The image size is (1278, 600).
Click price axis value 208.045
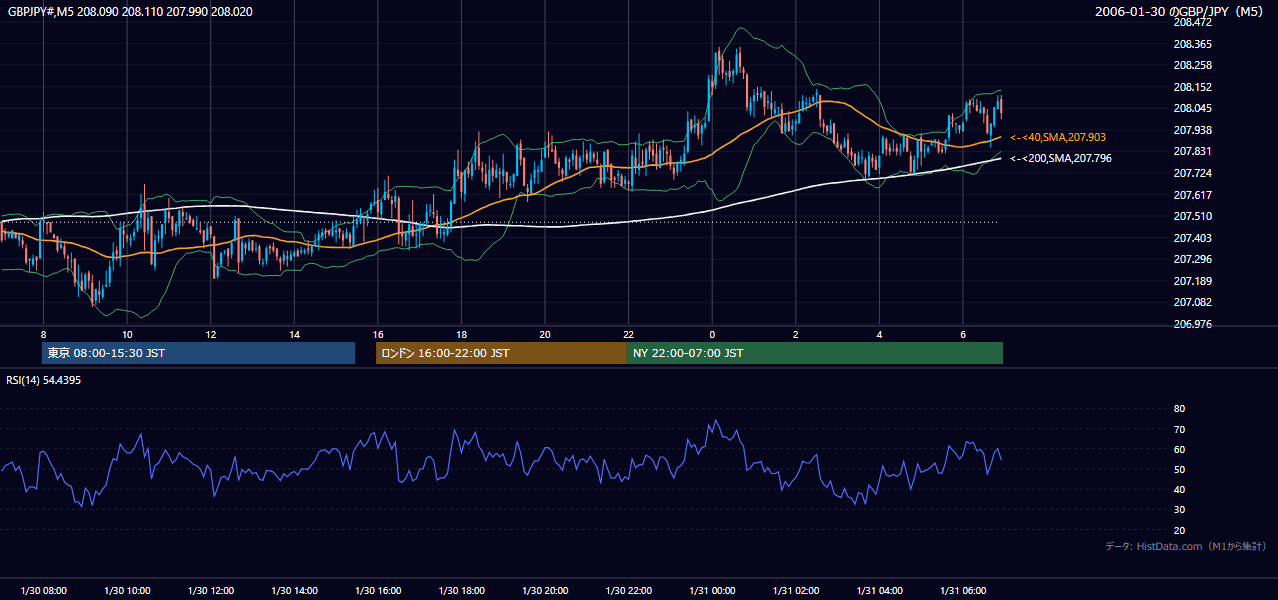pyautogui.click(x=1193, y=108)
